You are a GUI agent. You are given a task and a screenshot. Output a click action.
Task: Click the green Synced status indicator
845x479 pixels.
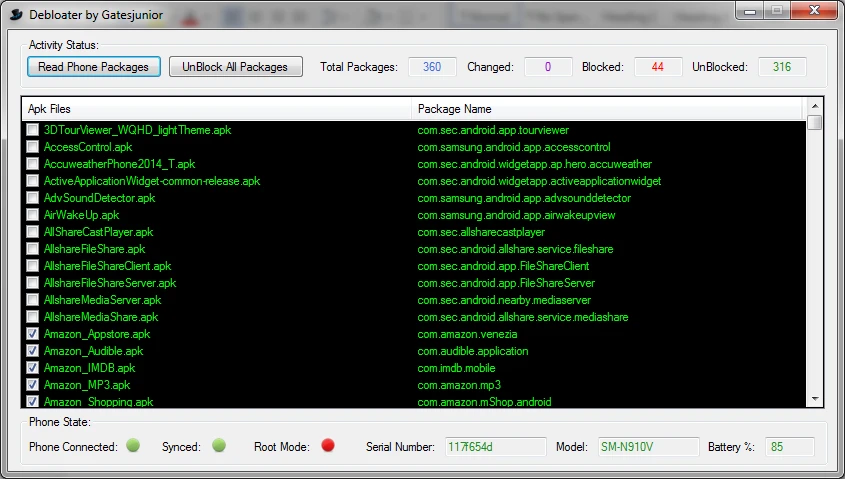(x=219, y=446)
